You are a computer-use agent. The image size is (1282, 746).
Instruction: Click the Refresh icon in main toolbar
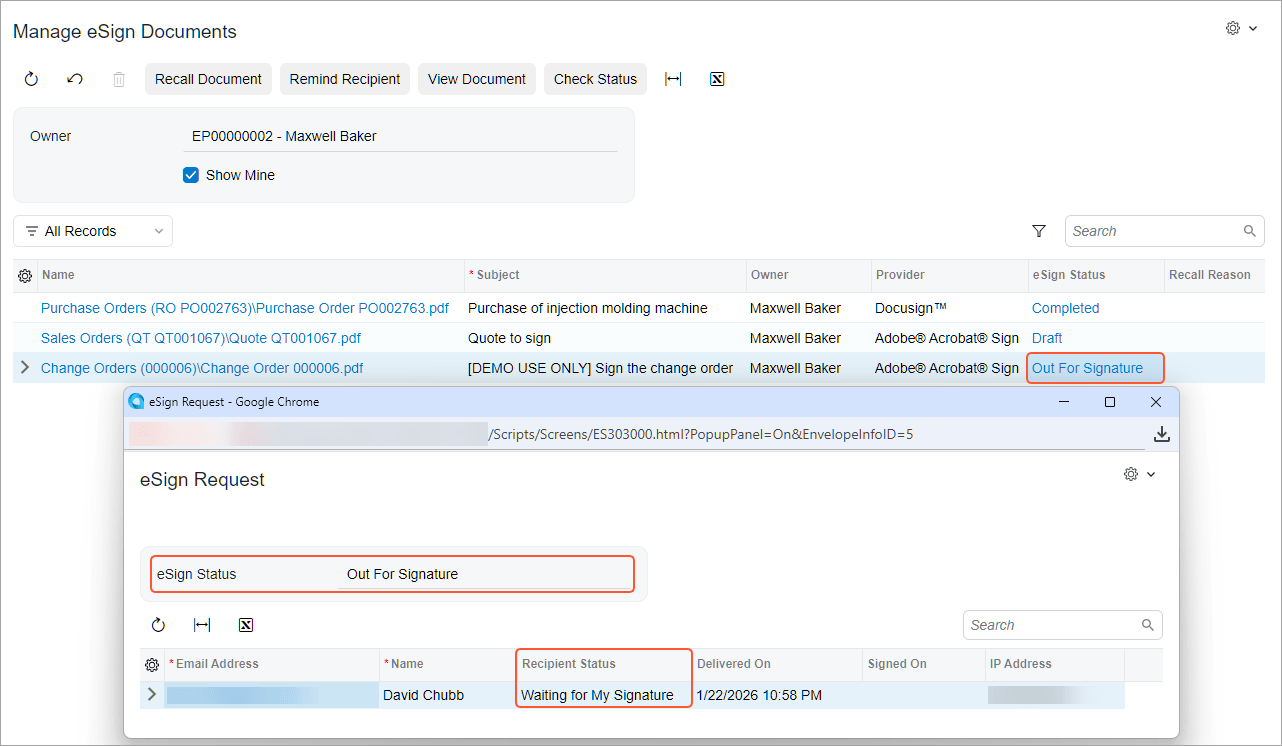(31, 79)
